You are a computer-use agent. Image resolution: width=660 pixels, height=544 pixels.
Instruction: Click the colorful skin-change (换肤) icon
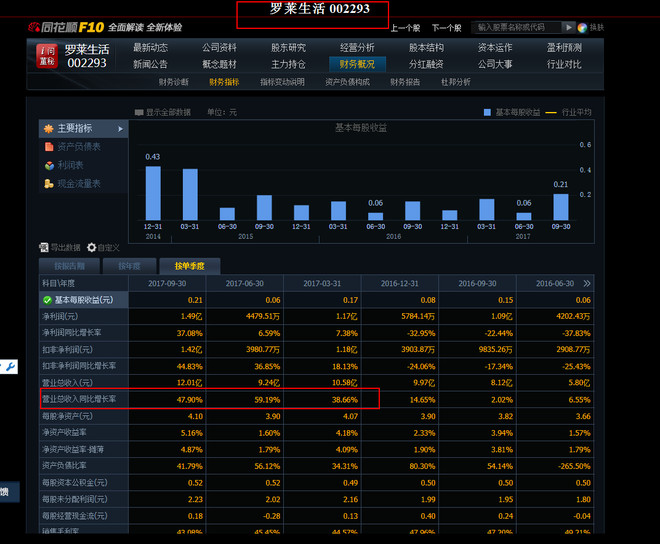pos(582,28)
